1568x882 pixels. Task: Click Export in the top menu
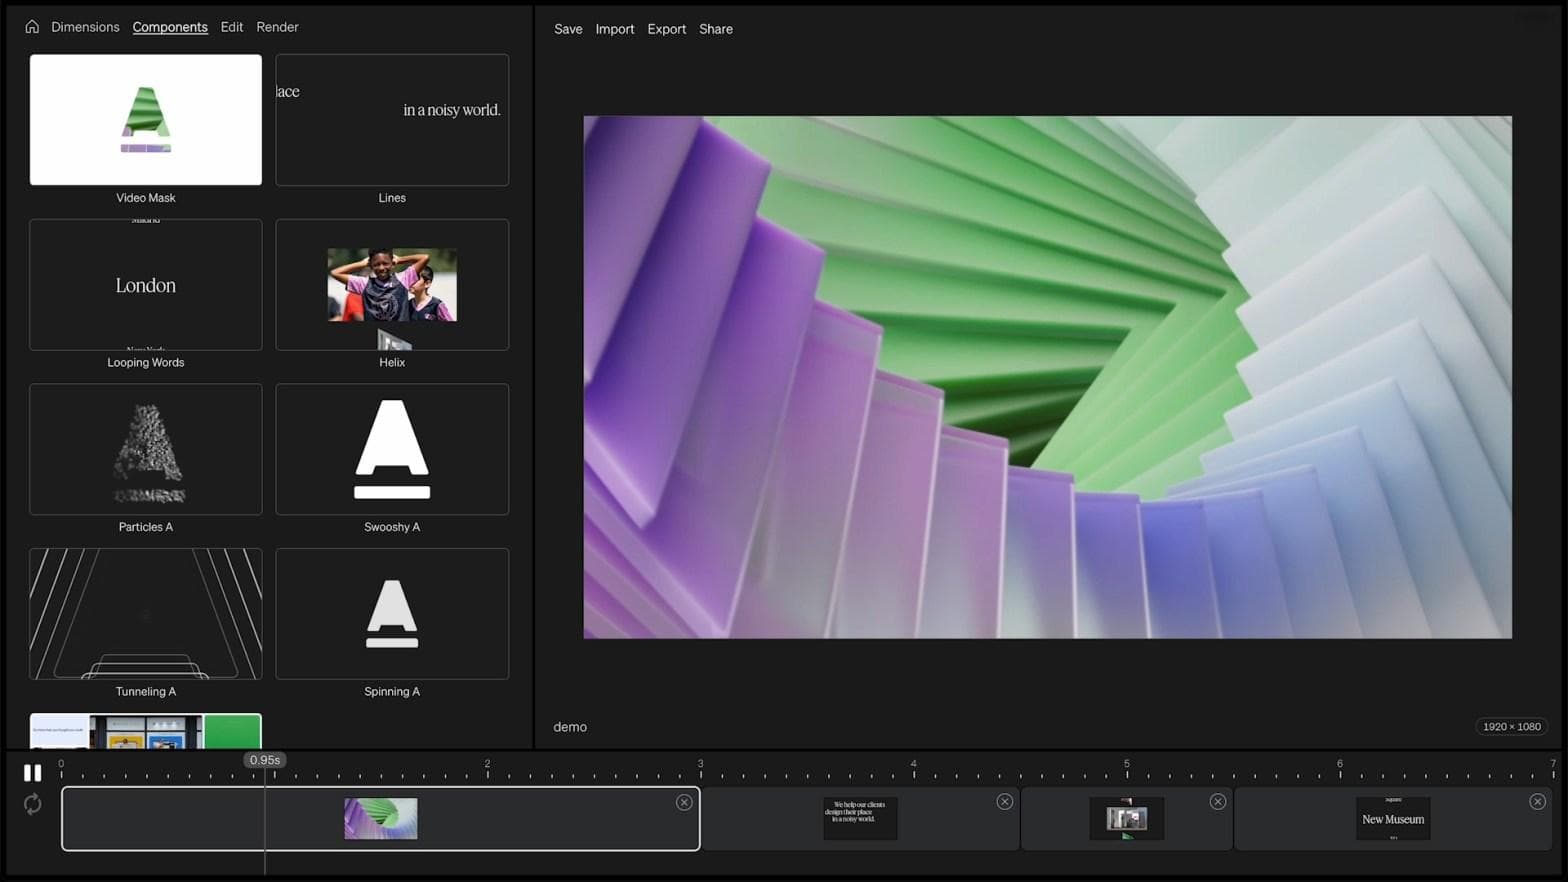[x=667, y=29]
